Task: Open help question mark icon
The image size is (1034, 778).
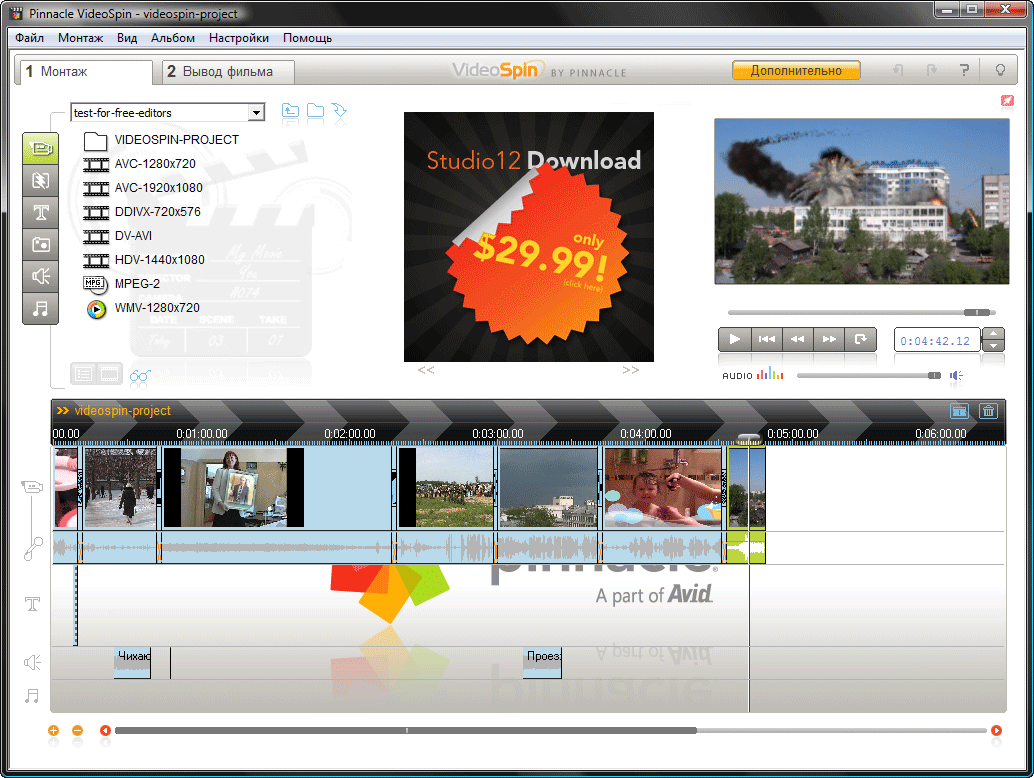Action: tap(965, 70)
